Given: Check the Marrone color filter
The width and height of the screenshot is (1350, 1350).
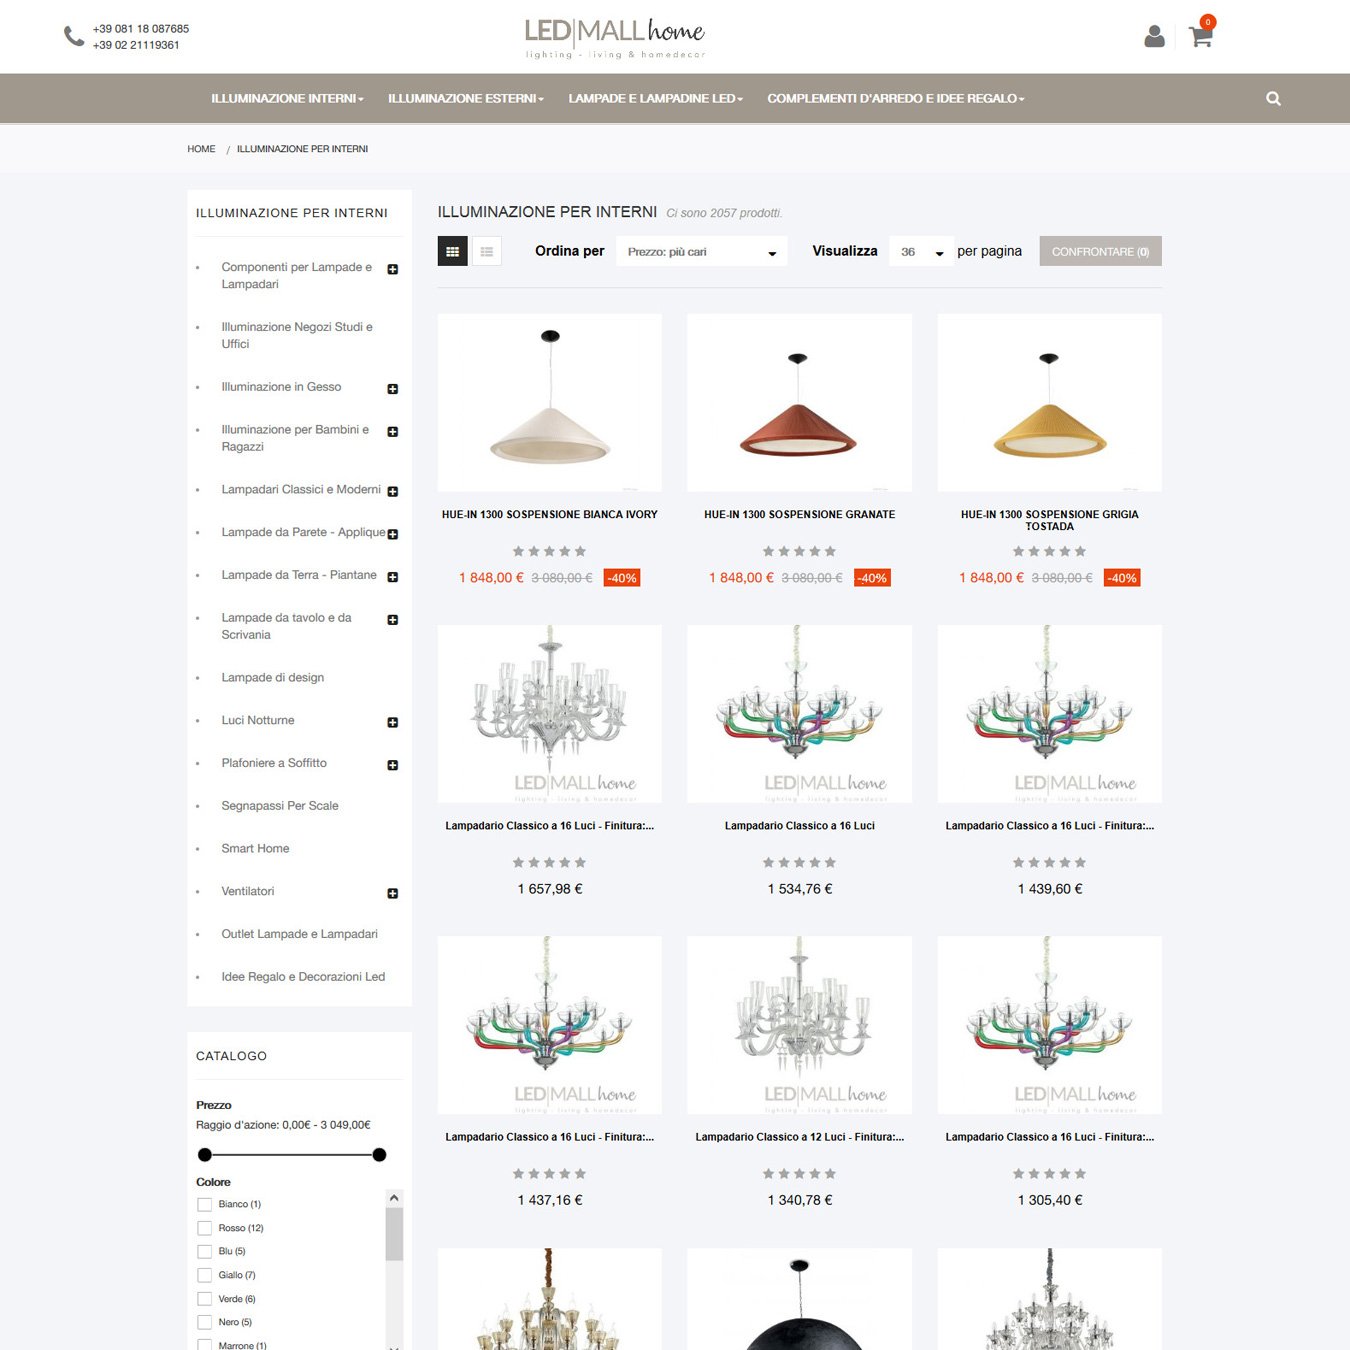Looking at the screenshot, I should [x=205, y=1345].
